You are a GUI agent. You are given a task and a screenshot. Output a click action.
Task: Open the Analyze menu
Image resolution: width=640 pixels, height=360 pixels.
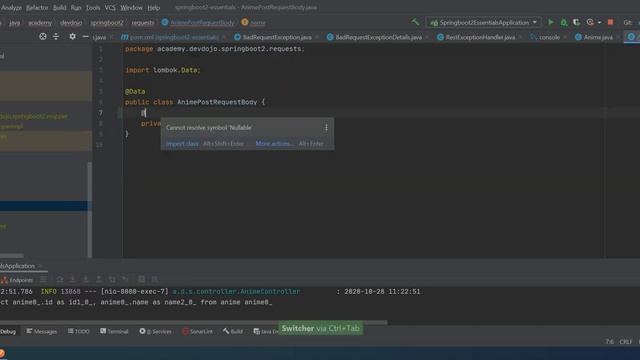[x=11, y=8]
